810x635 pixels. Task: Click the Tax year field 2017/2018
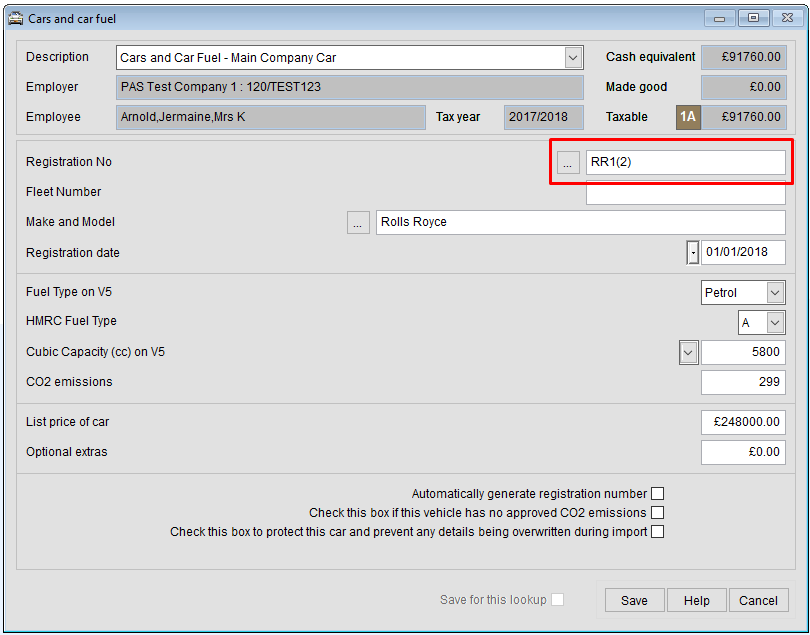click(544, 117)
